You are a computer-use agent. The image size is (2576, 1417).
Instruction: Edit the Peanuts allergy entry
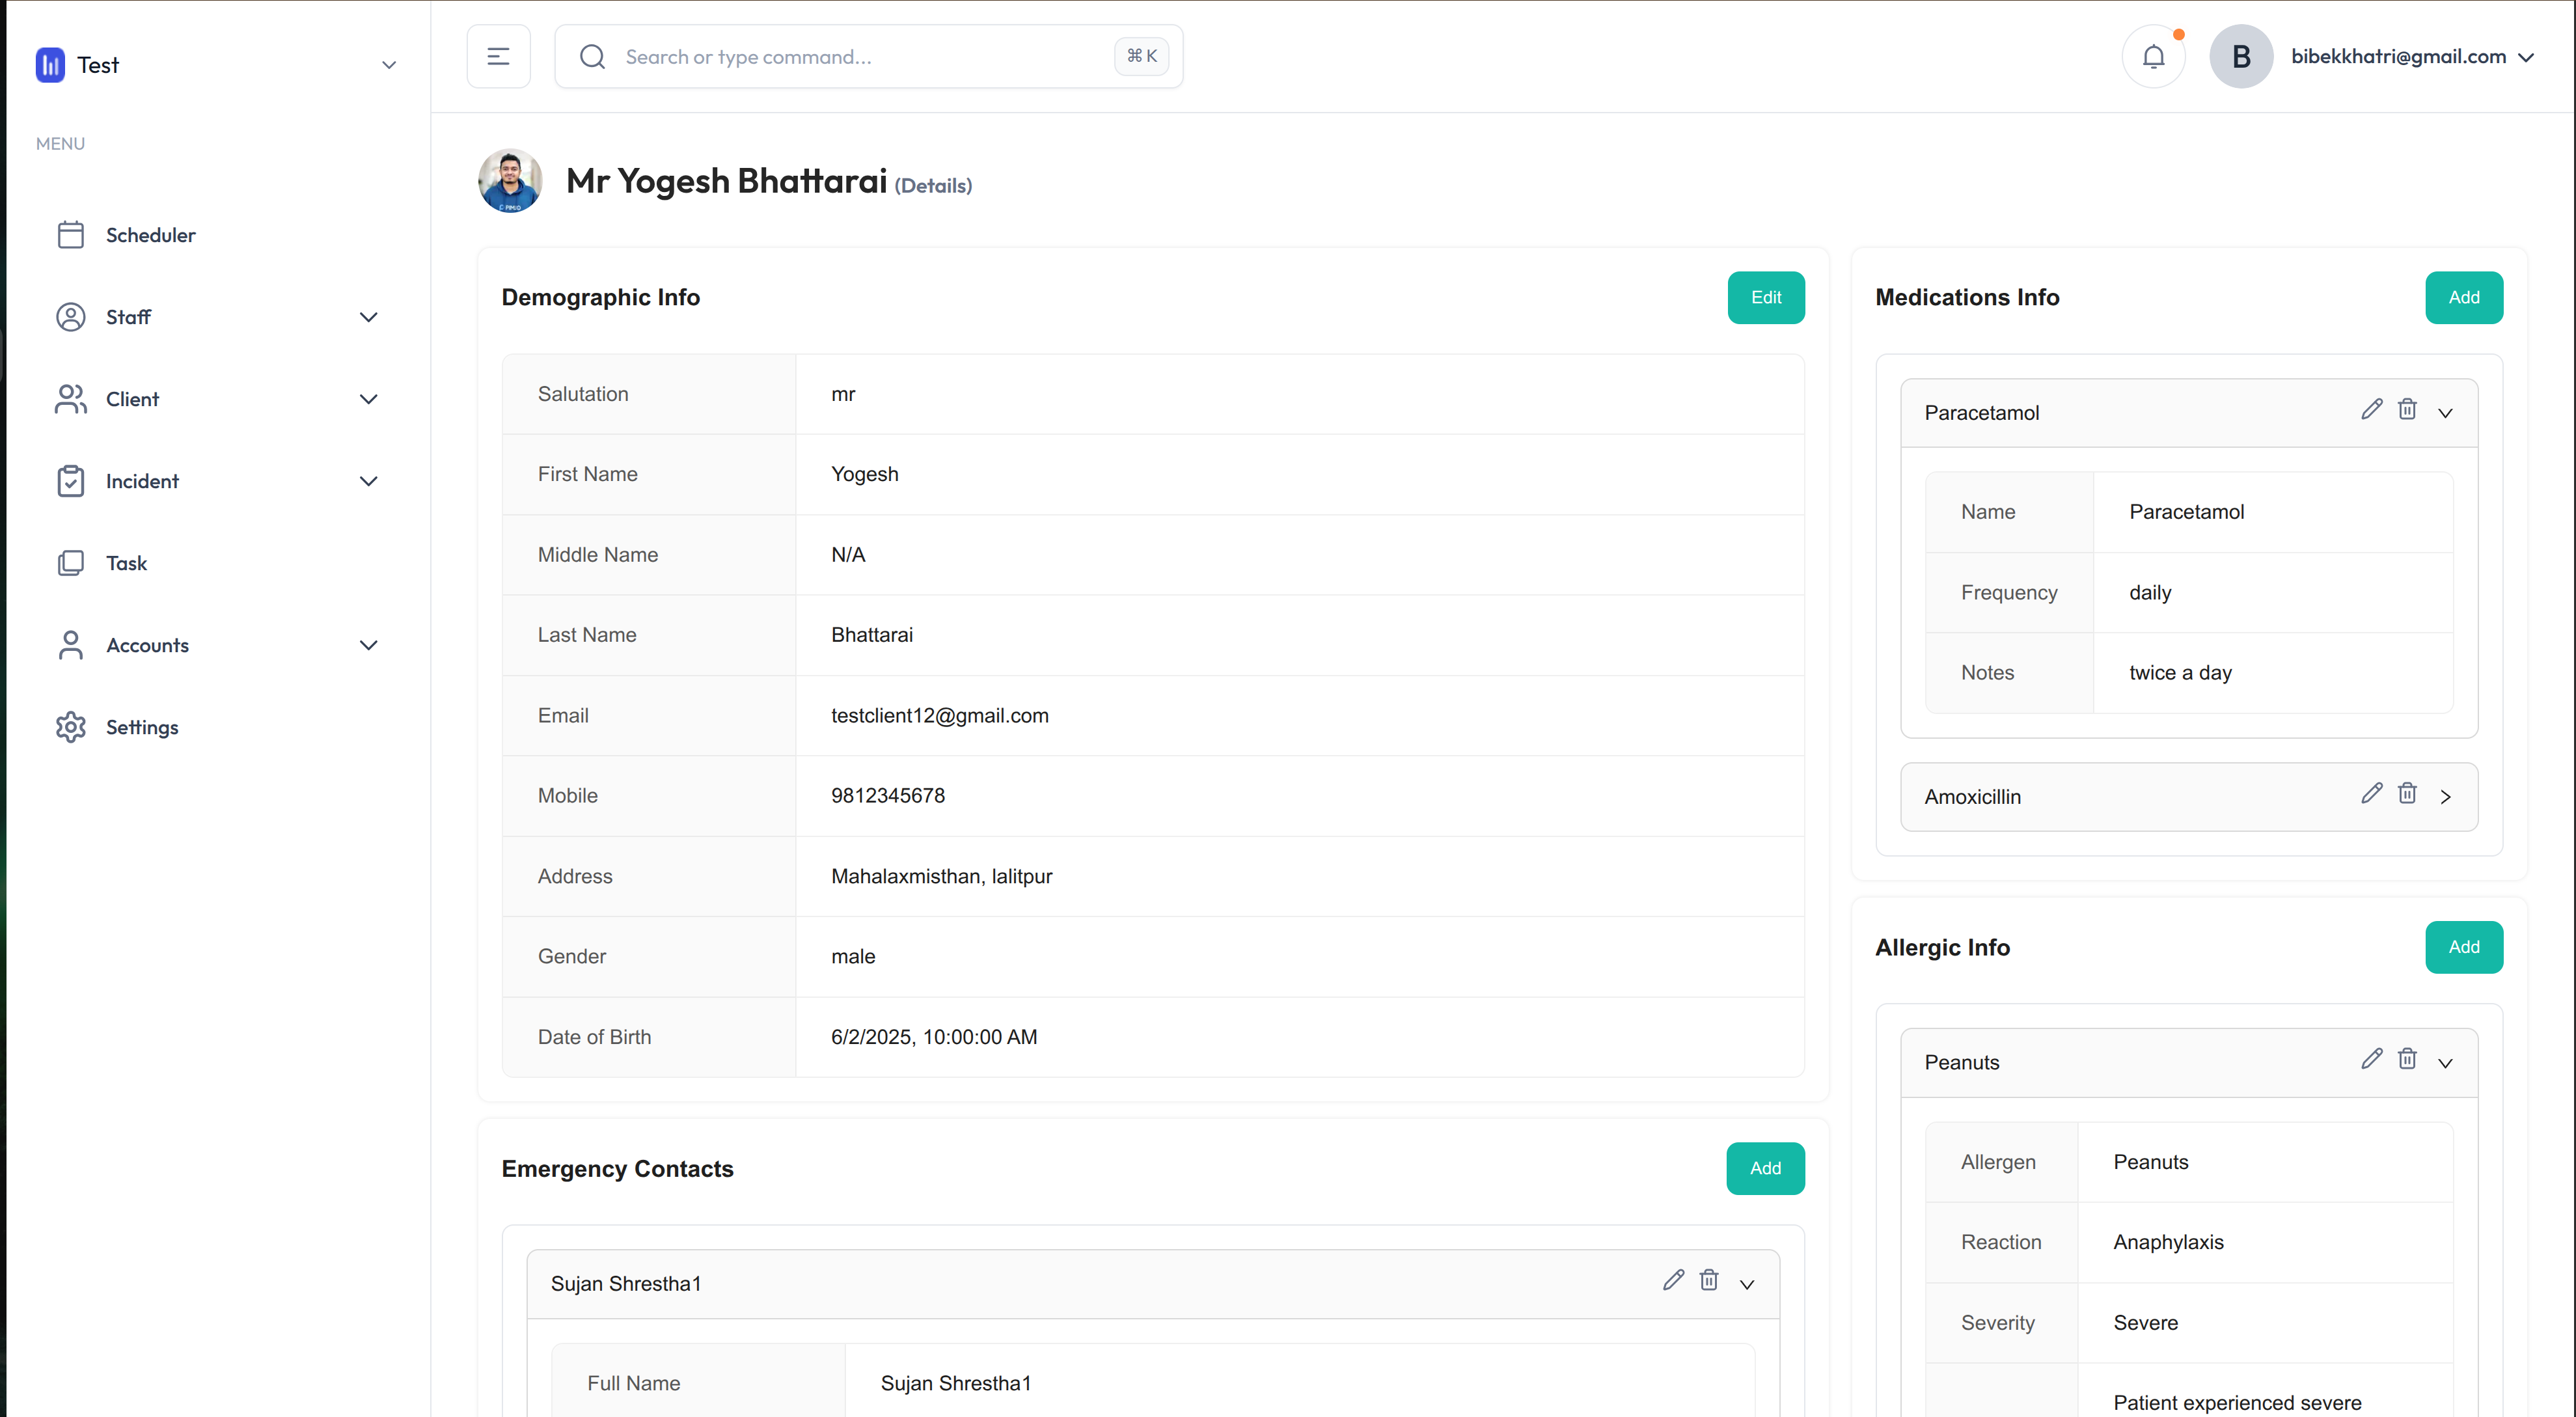[x=2371, y=1060]
